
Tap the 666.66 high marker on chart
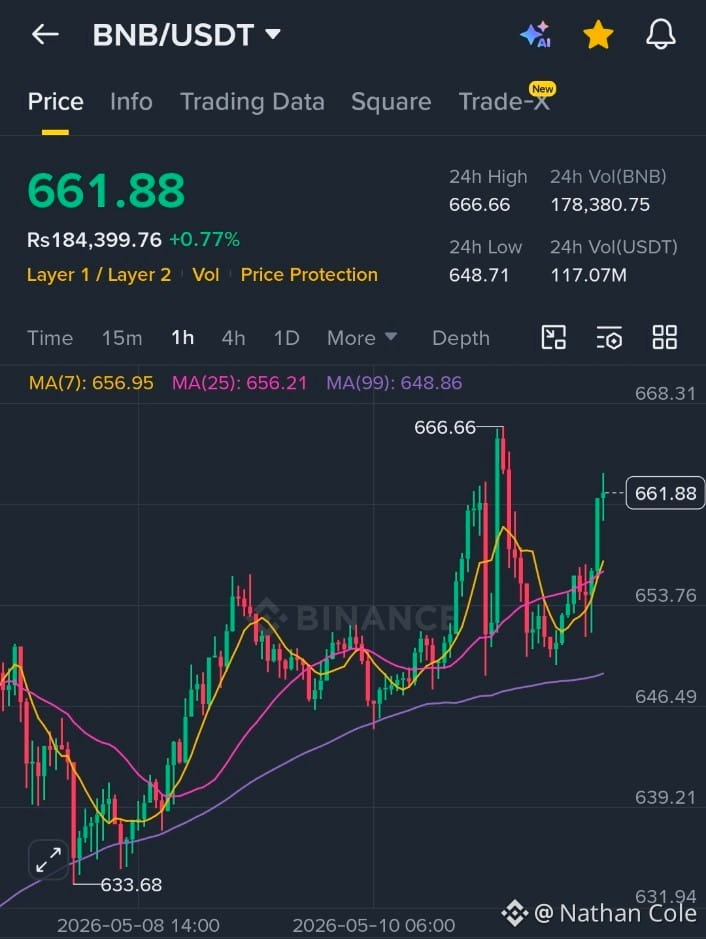445,428
